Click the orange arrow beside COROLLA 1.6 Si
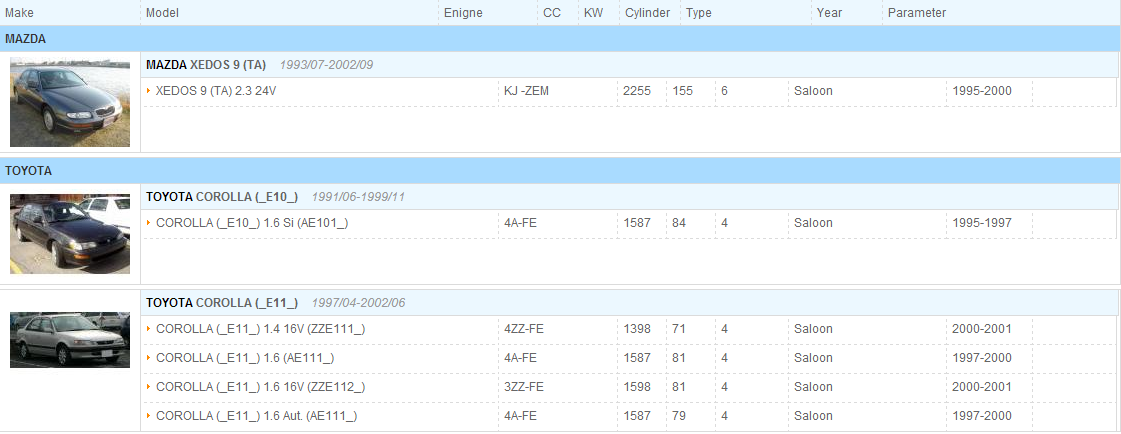 [149, 222]
